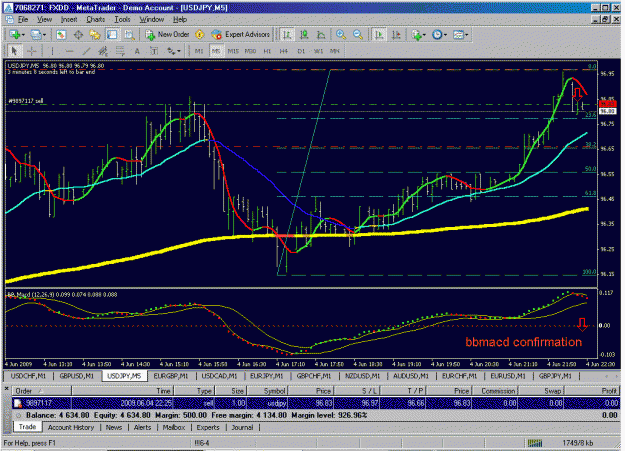Pick the vertical line drawing tool
Image resolution: width=625 pixels, height=451 pixels.
click(52, 51)
